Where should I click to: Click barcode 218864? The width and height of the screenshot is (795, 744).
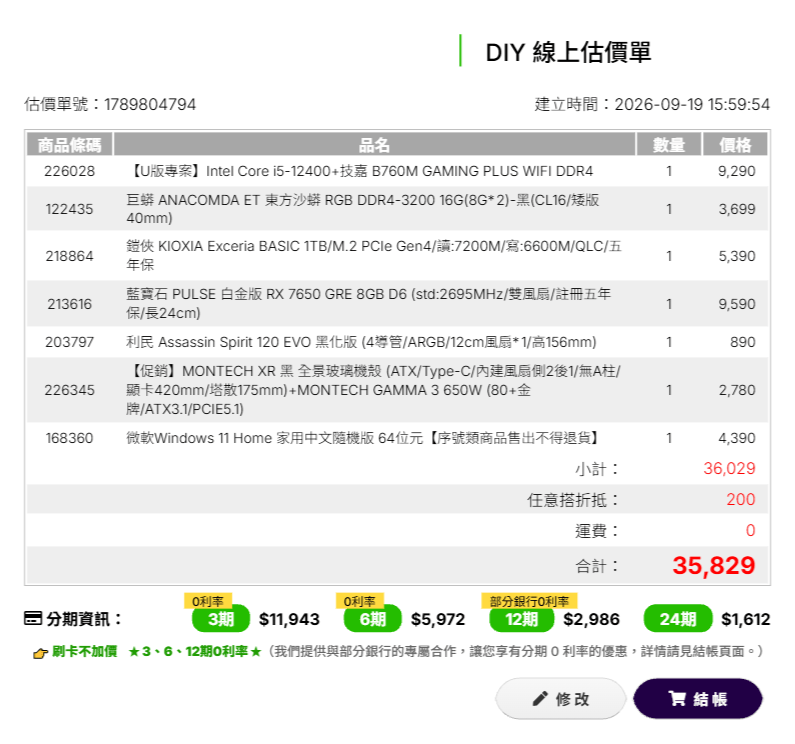tap(69, 256)
